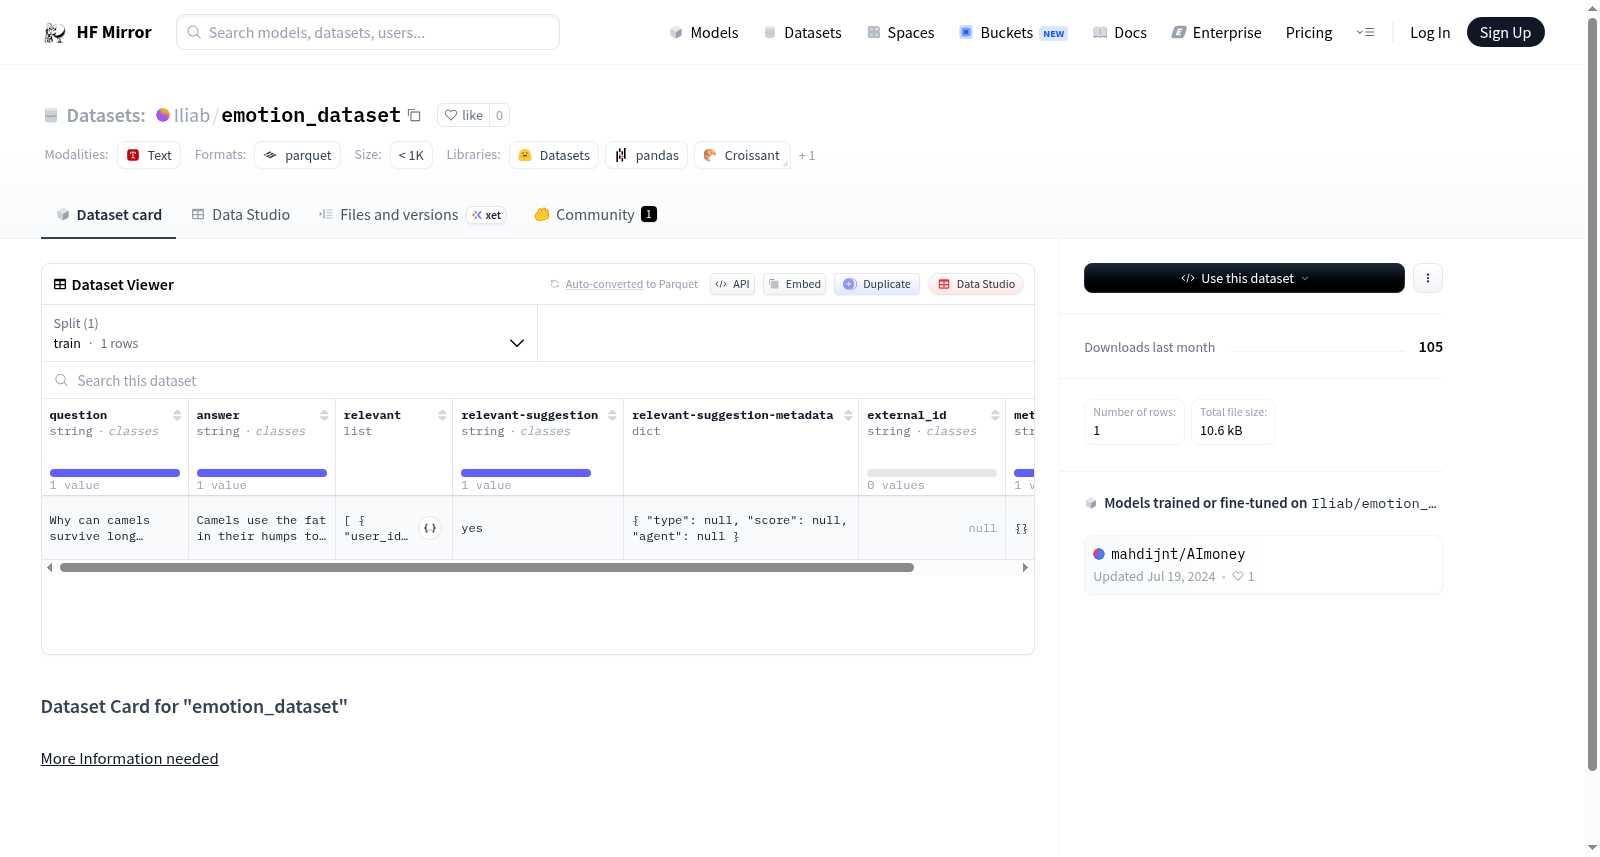Show the +1 additional libraries
The image size is (1600, 857).
pyautogui.click(x=807, y=156)
